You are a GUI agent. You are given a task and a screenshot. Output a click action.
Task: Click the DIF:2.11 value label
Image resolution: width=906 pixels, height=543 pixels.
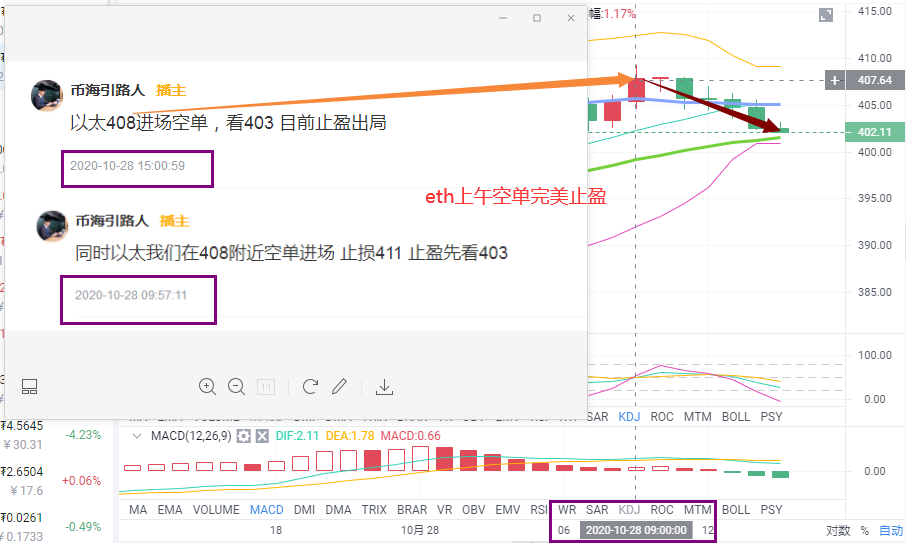pos(297,436)
